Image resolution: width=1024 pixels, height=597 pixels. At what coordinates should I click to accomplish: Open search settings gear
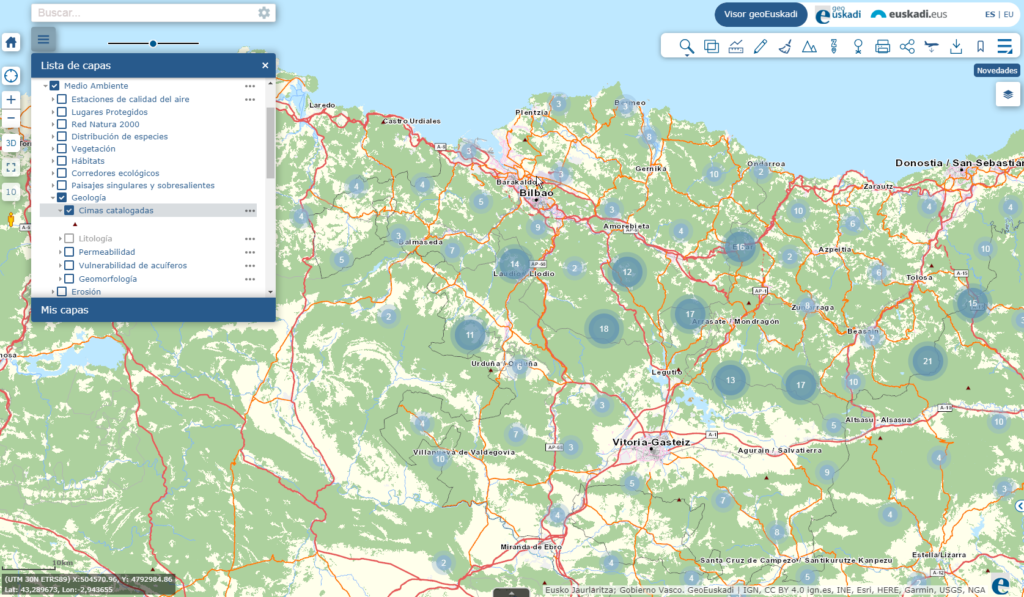pos(264,13)
